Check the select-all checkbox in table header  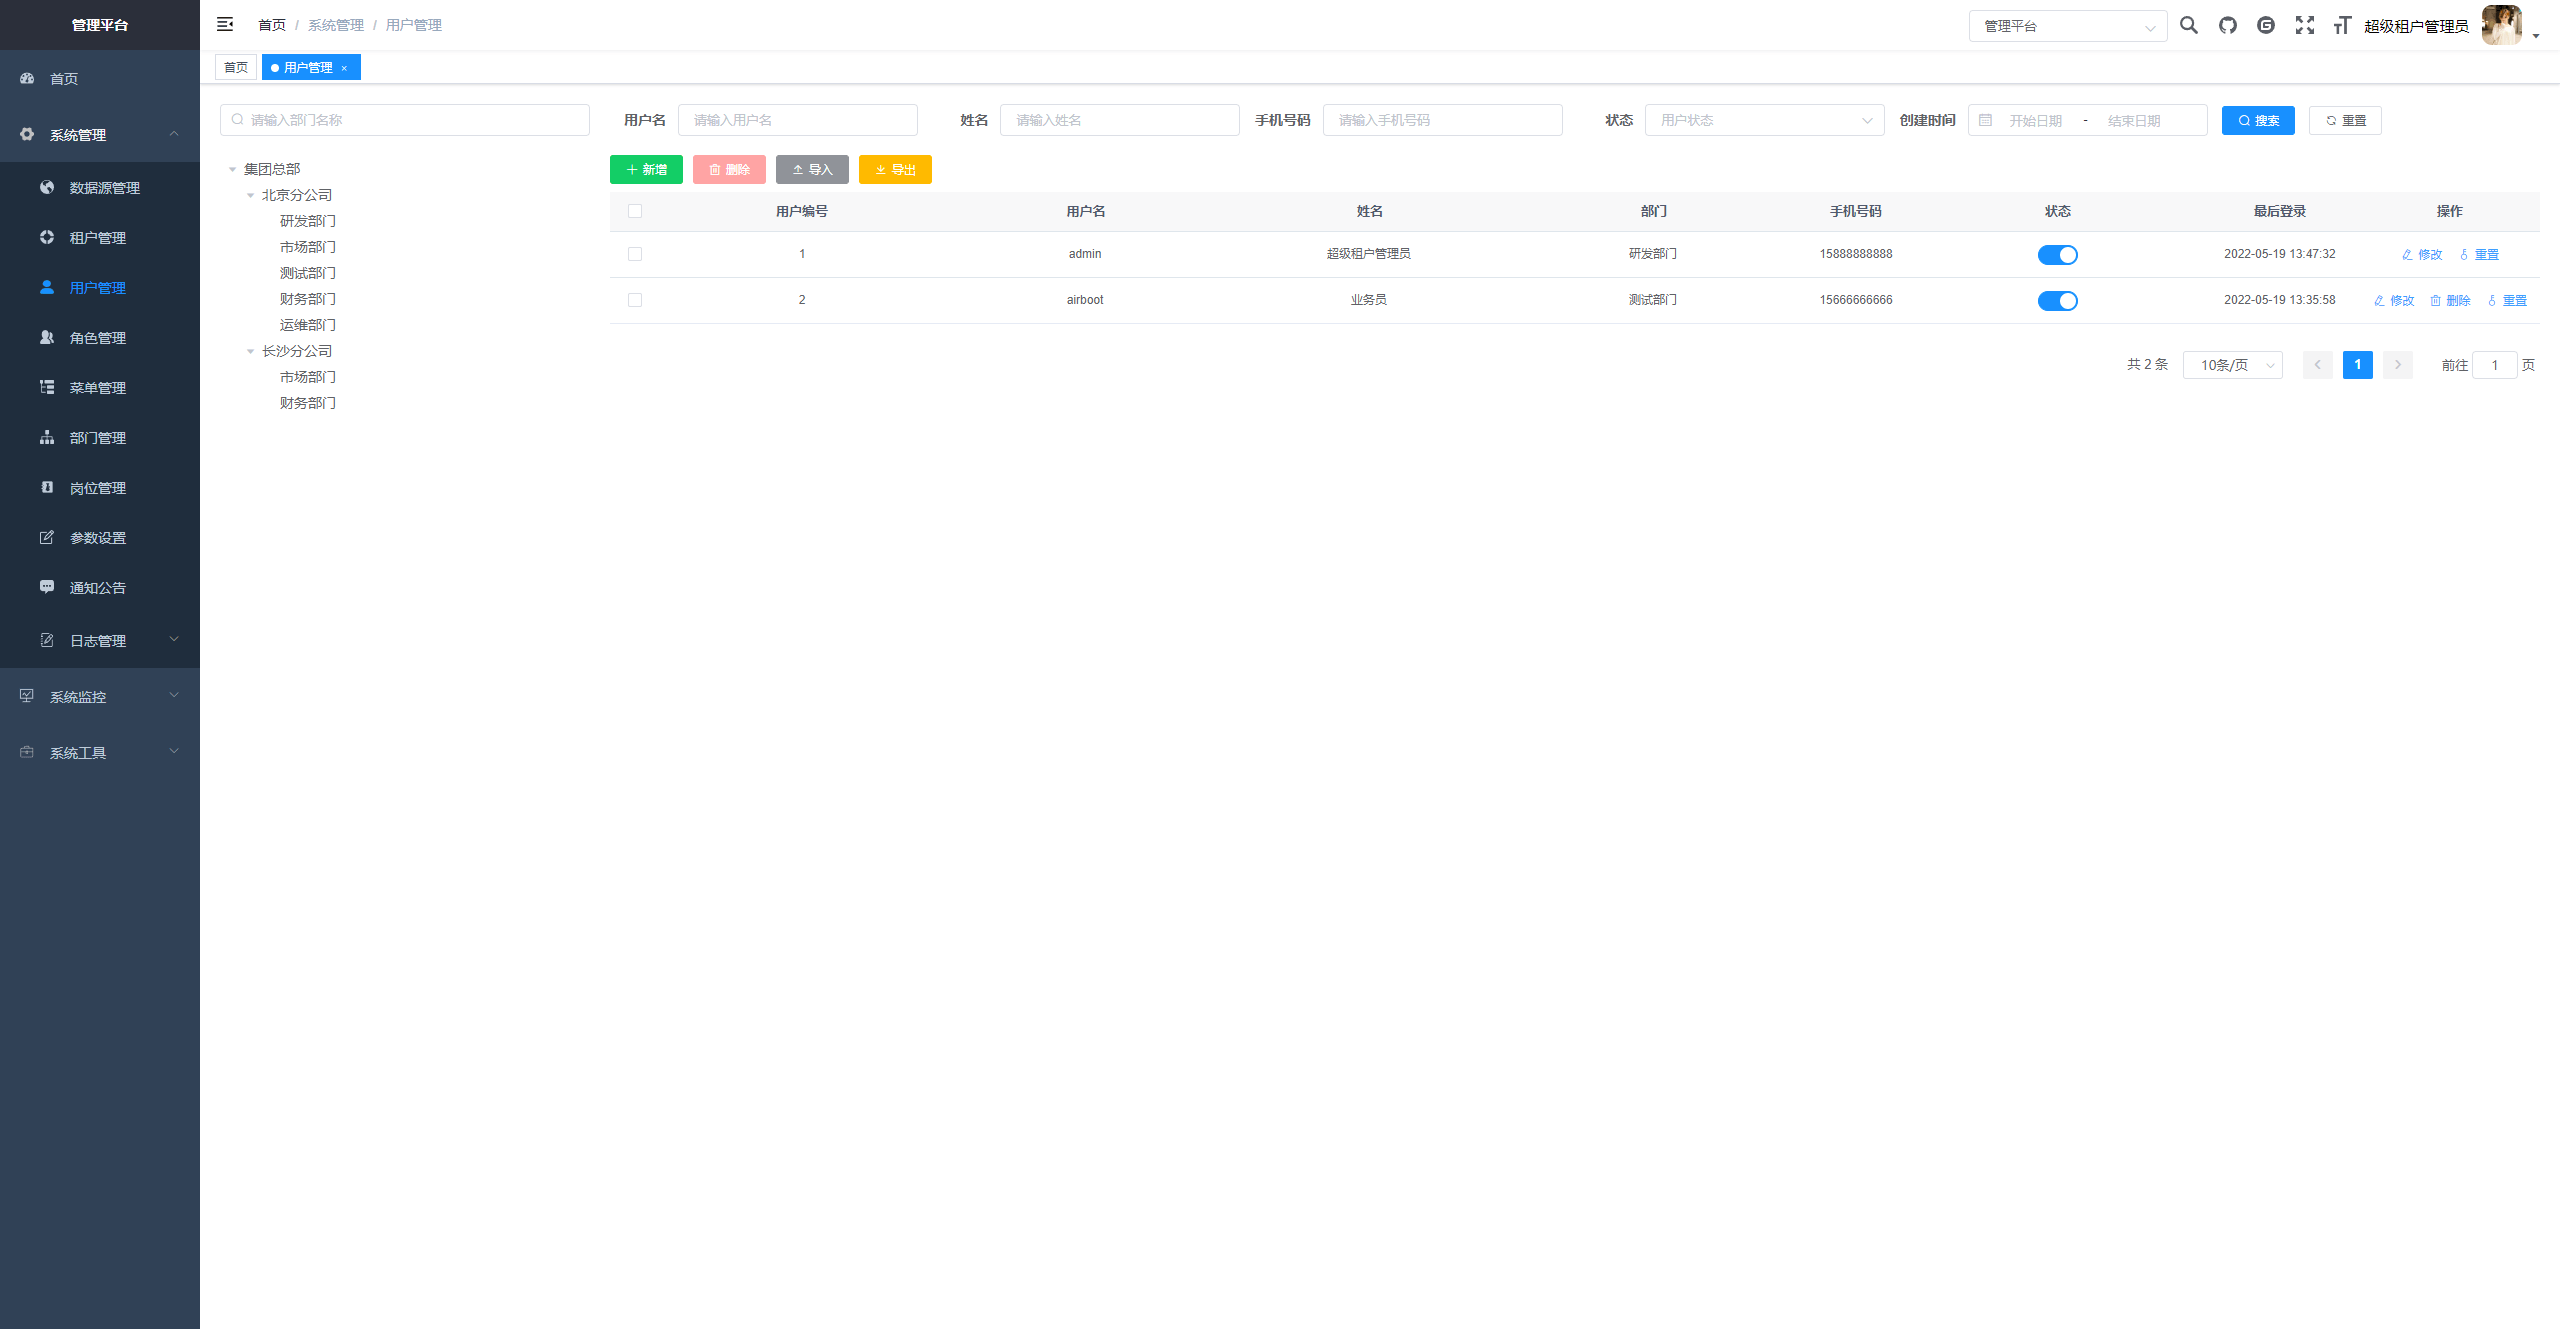point(635,211)
